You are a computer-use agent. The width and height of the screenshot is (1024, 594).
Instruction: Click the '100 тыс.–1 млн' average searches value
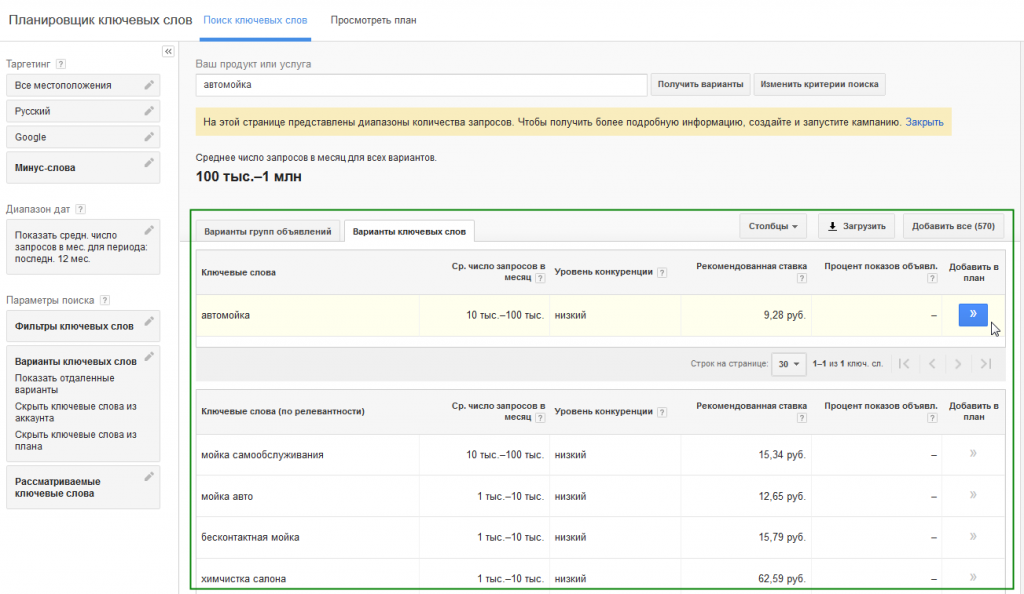pyautogui.click(x=249, y=177)
